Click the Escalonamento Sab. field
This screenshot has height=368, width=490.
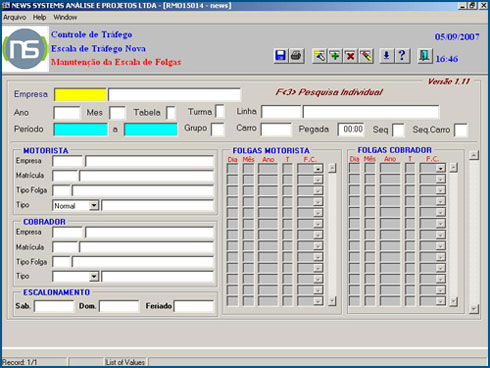coord(54,306)
